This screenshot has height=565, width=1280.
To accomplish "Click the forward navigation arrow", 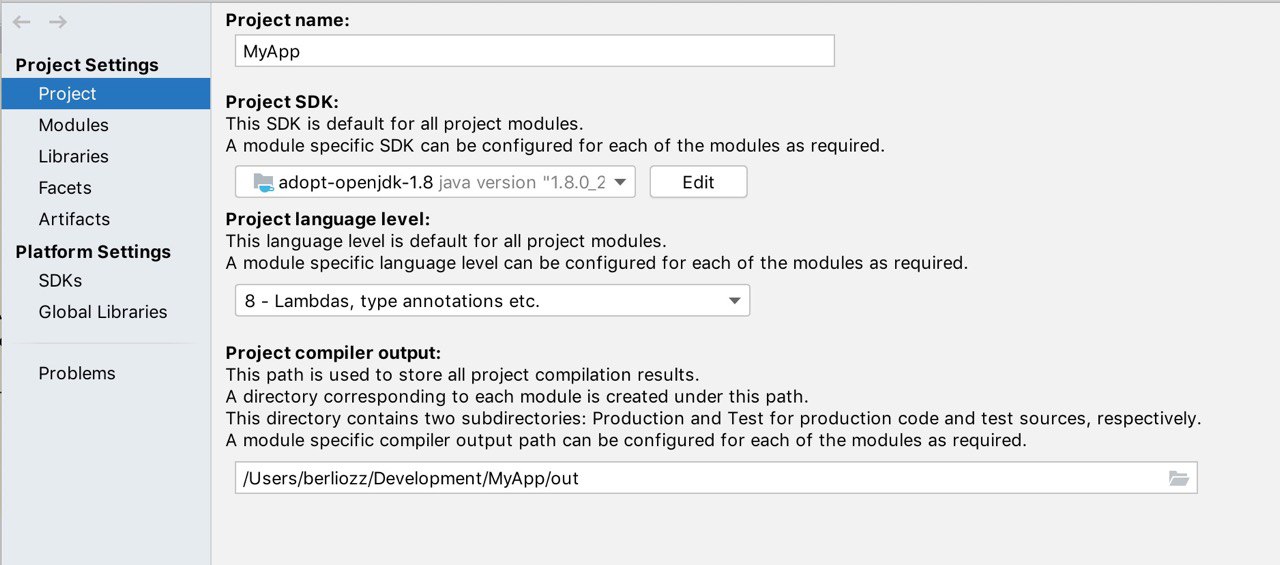I will pos(58,22).
